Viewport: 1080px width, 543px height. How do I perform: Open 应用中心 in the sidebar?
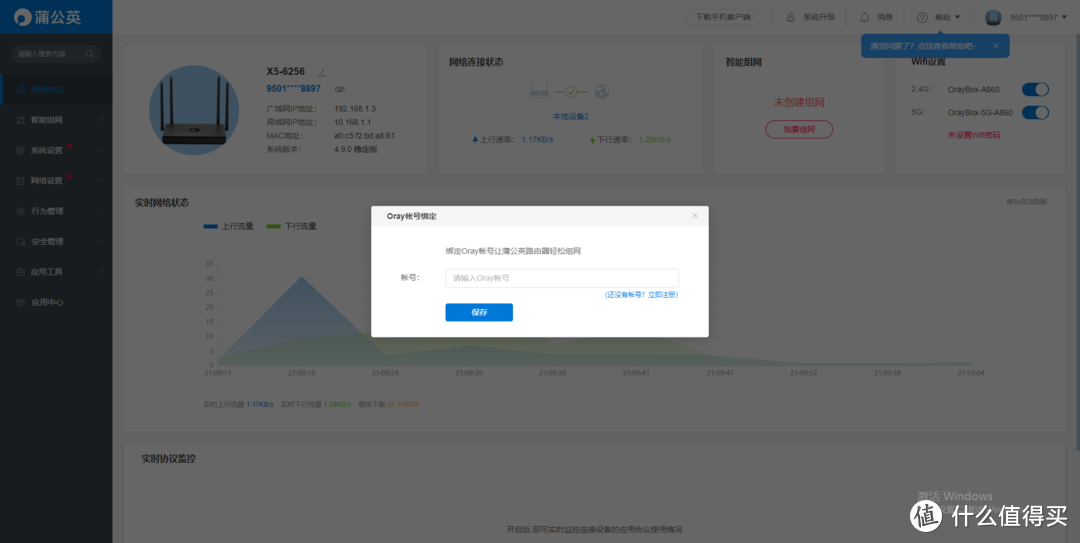pos(56,303)
